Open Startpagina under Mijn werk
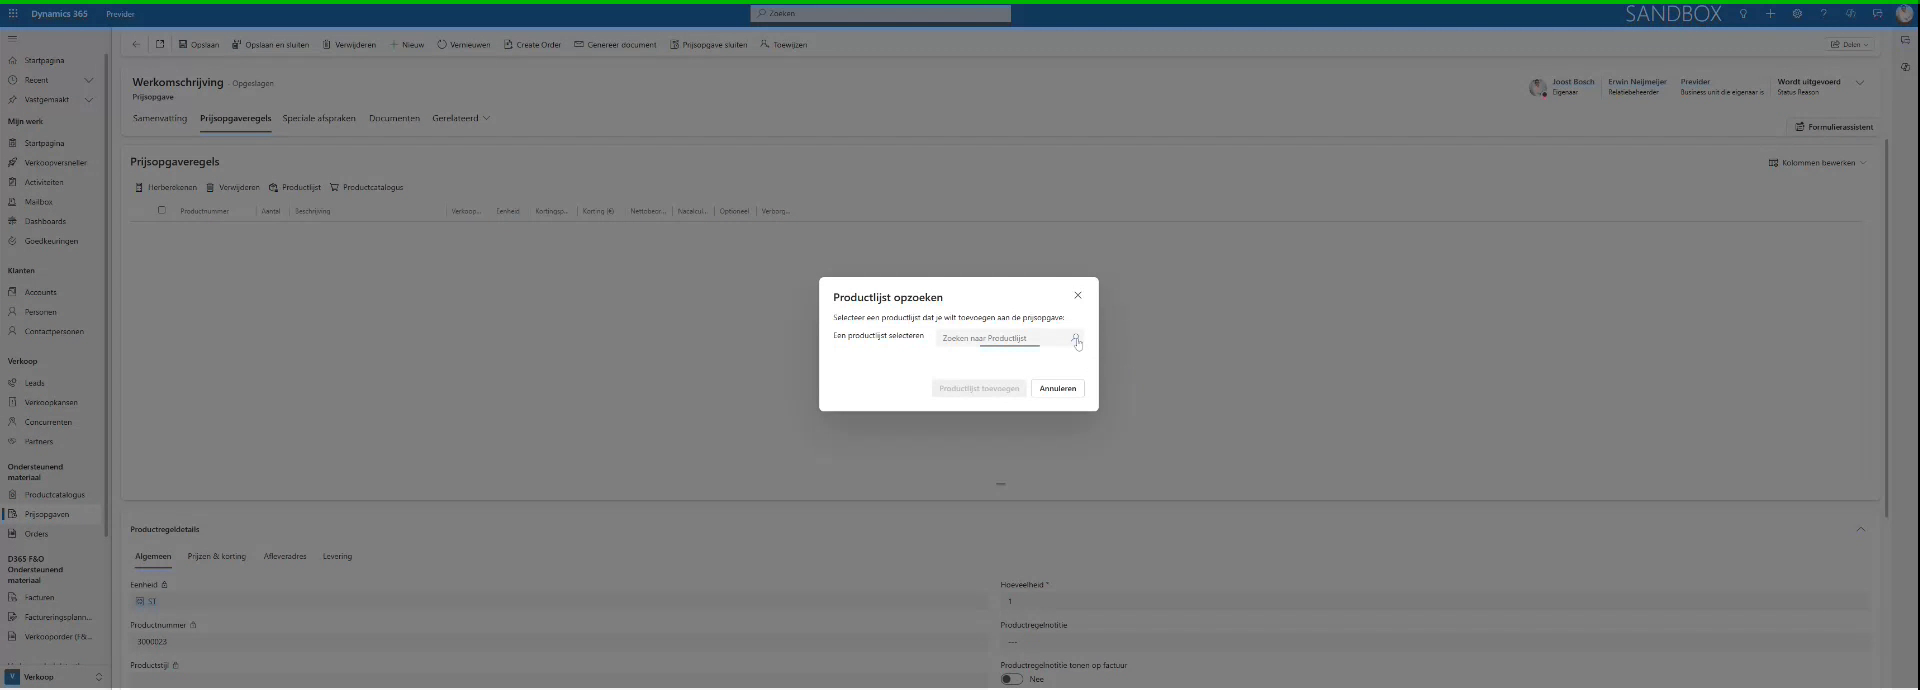Screen dimensions: 1920x690 coord(44,143)
